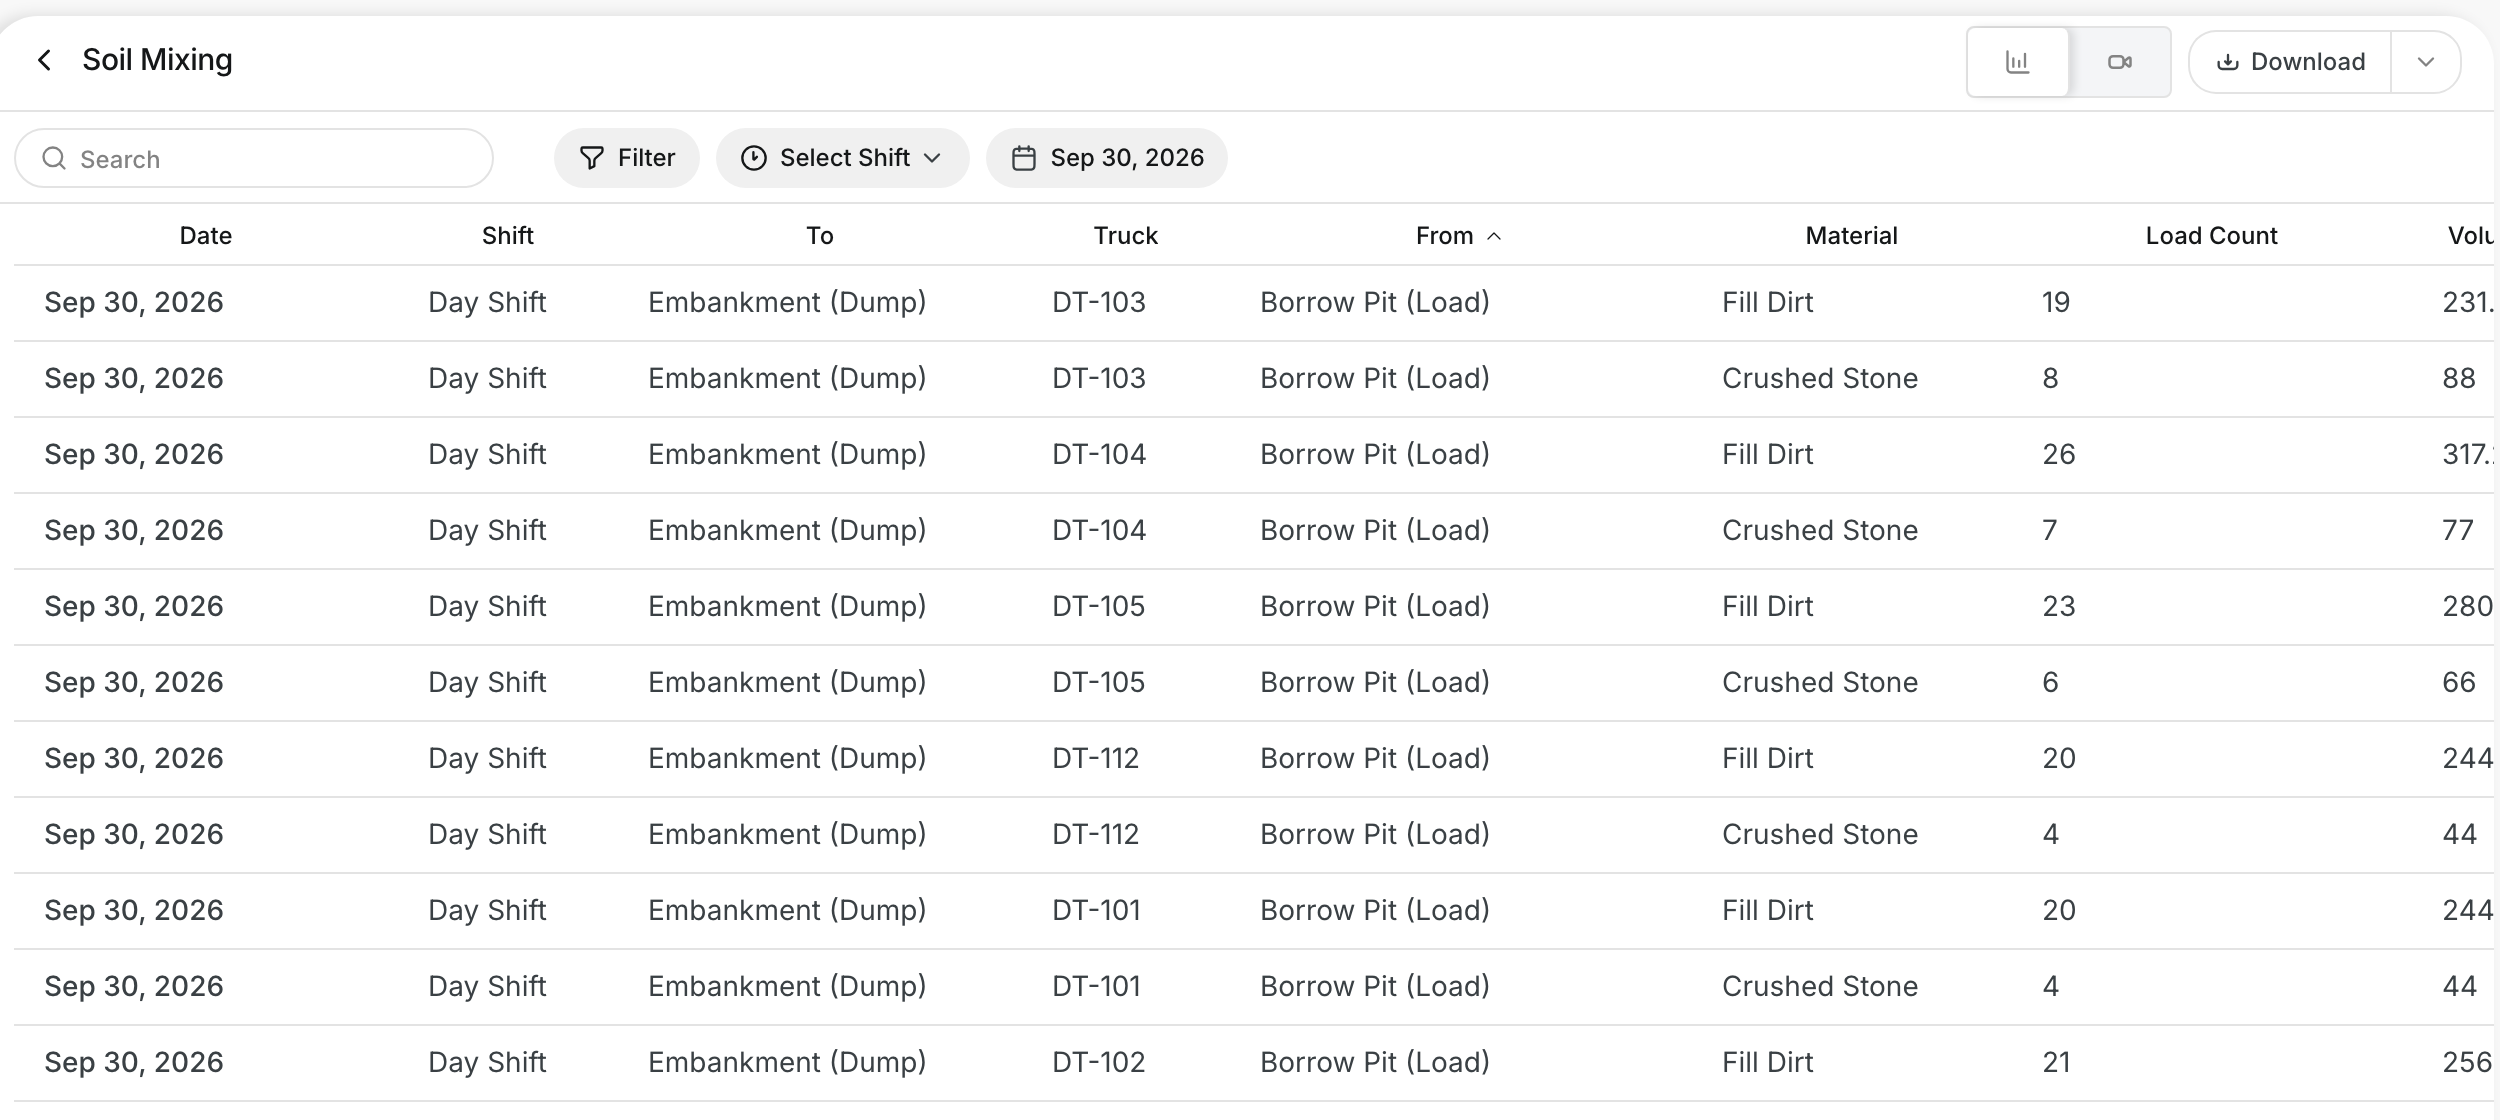The image size is (2500, 1120).
Task: Select the Load Count cell showing 26
Action: [x=2059, y=454]
